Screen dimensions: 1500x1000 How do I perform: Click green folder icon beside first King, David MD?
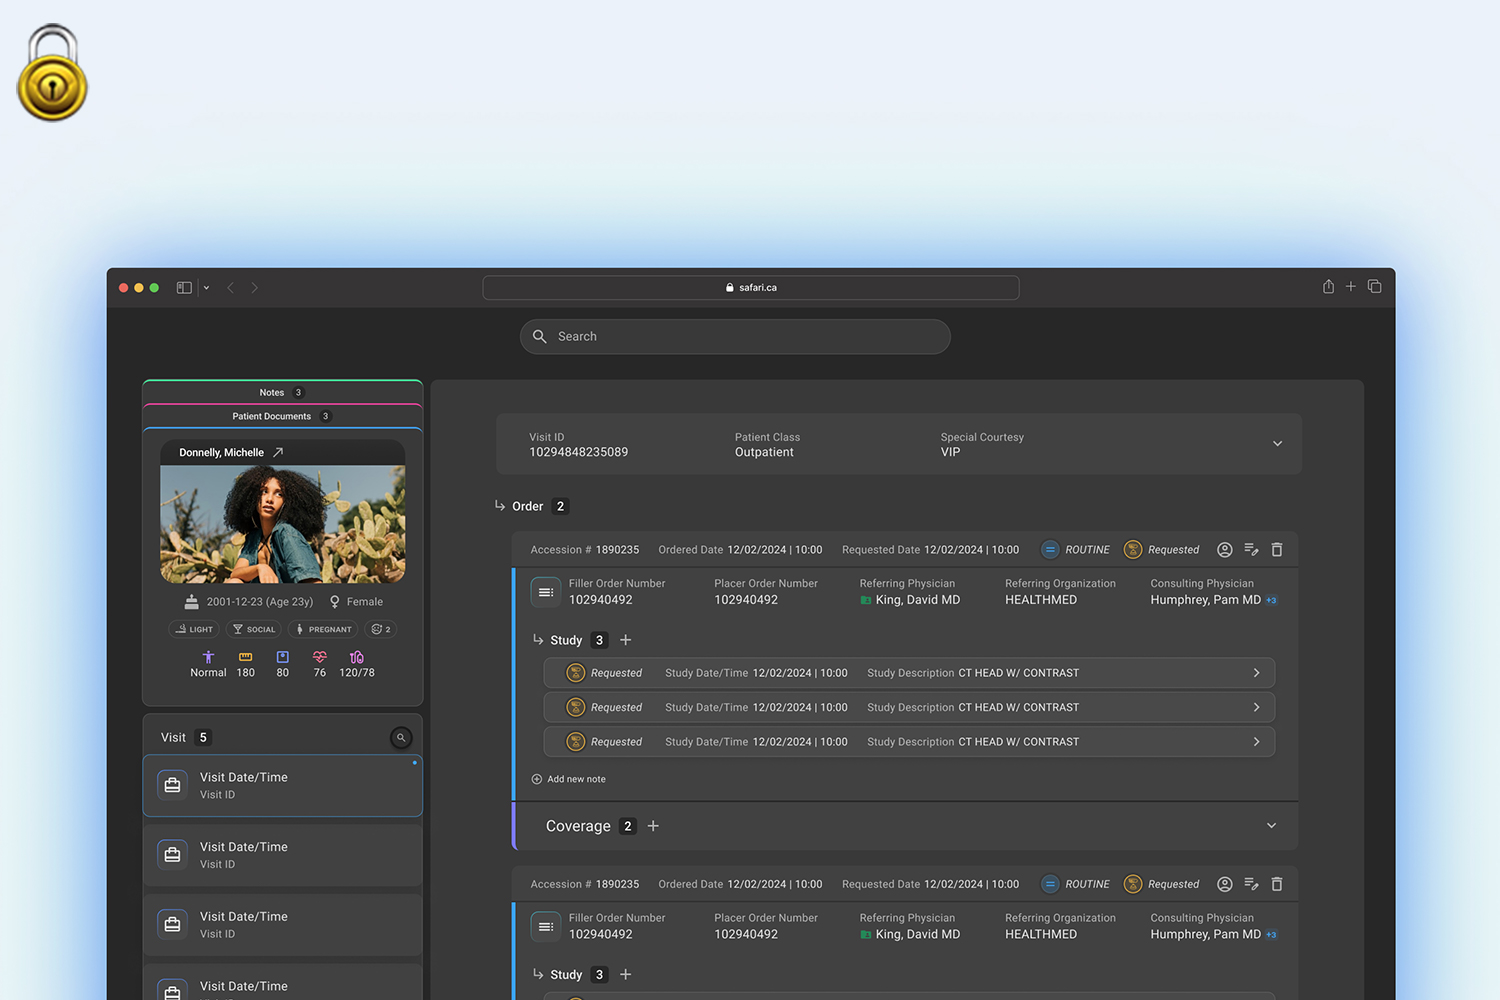866,600
